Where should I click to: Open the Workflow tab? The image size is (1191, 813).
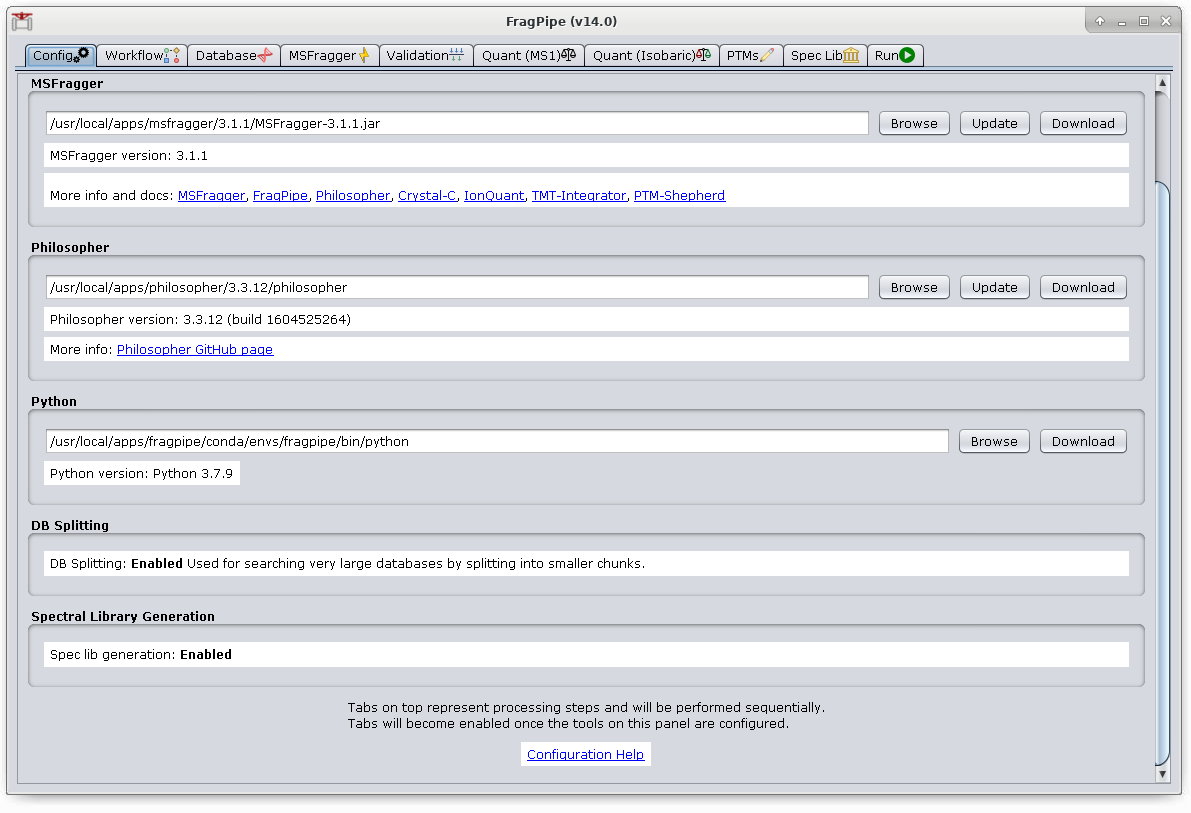point(141,56)
